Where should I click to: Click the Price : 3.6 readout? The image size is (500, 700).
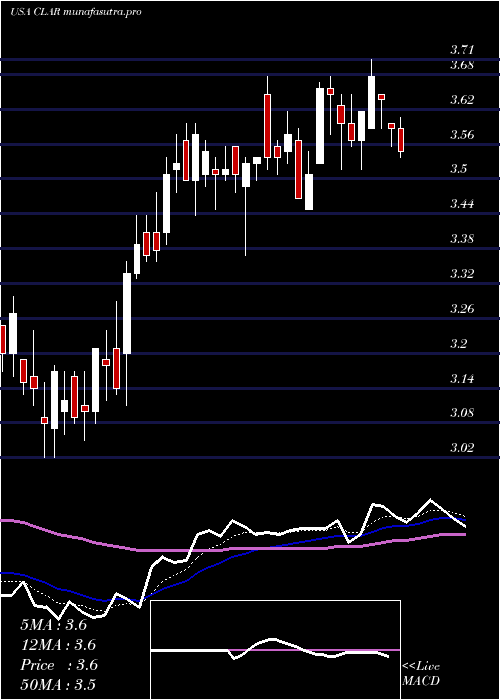point(58,665)
